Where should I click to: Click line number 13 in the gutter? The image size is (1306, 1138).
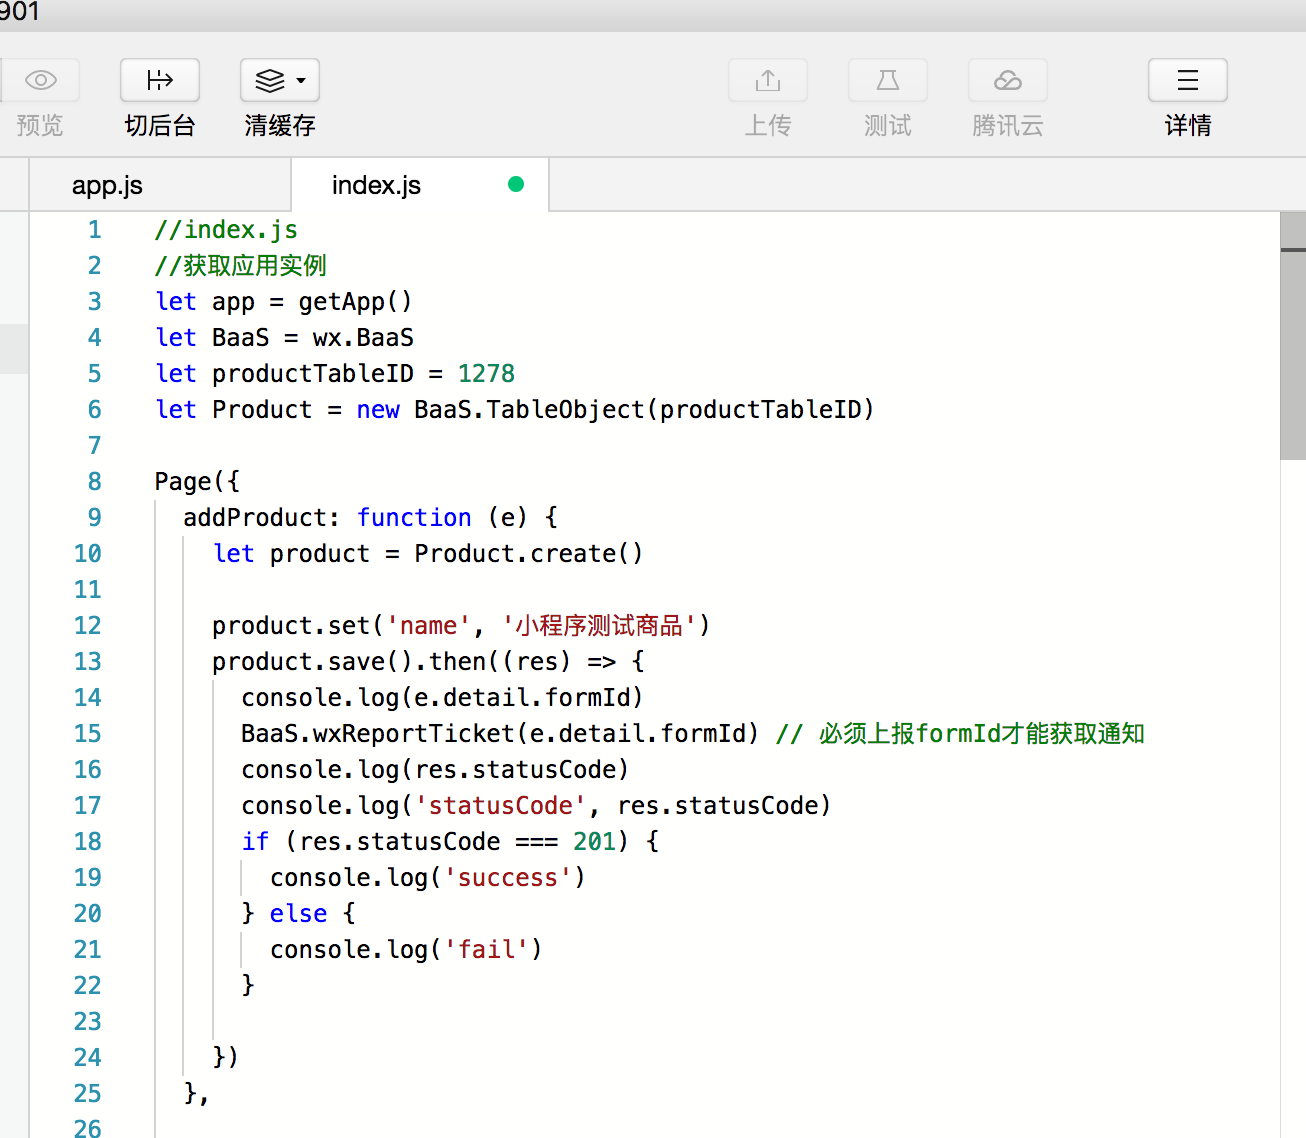coord(88,662)
